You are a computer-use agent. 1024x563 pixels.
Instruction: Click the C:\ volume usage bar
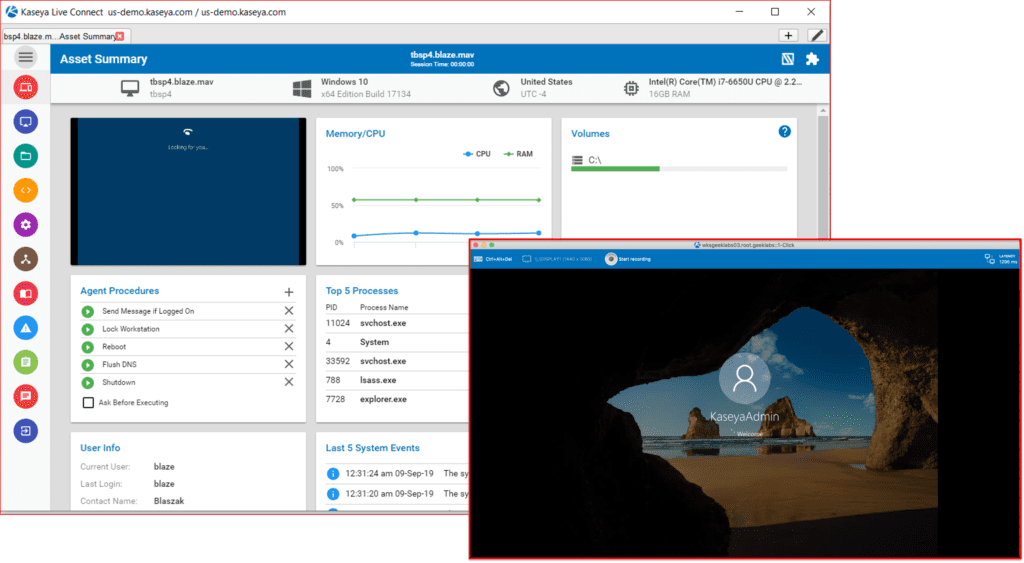tap(679, 169)
